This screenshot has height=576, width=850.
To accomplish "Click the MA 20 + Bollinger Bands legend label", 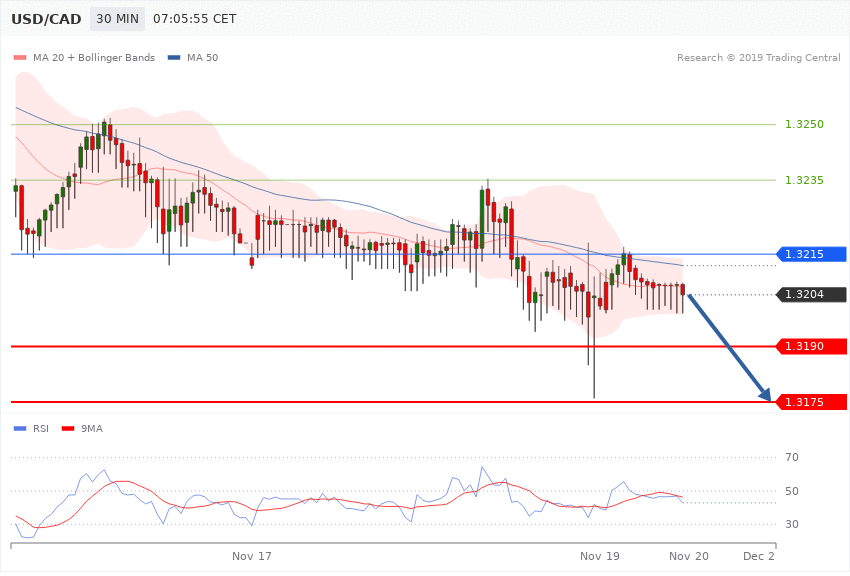I will [x=94, y=57].
